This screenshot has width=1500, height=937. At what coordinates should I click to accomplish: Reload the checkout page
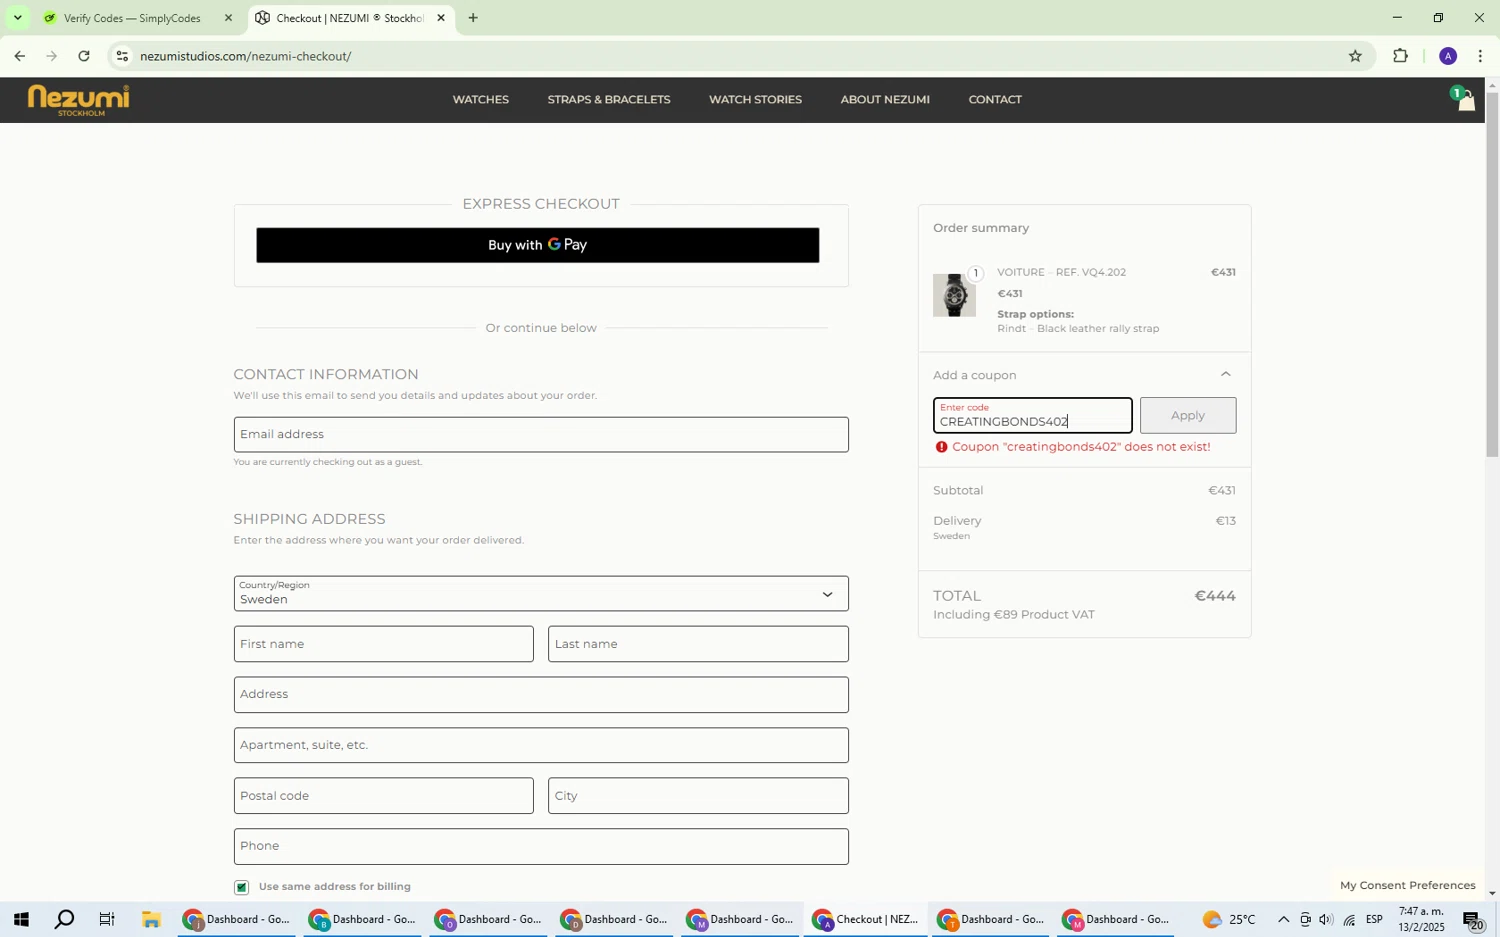point(84,56)
